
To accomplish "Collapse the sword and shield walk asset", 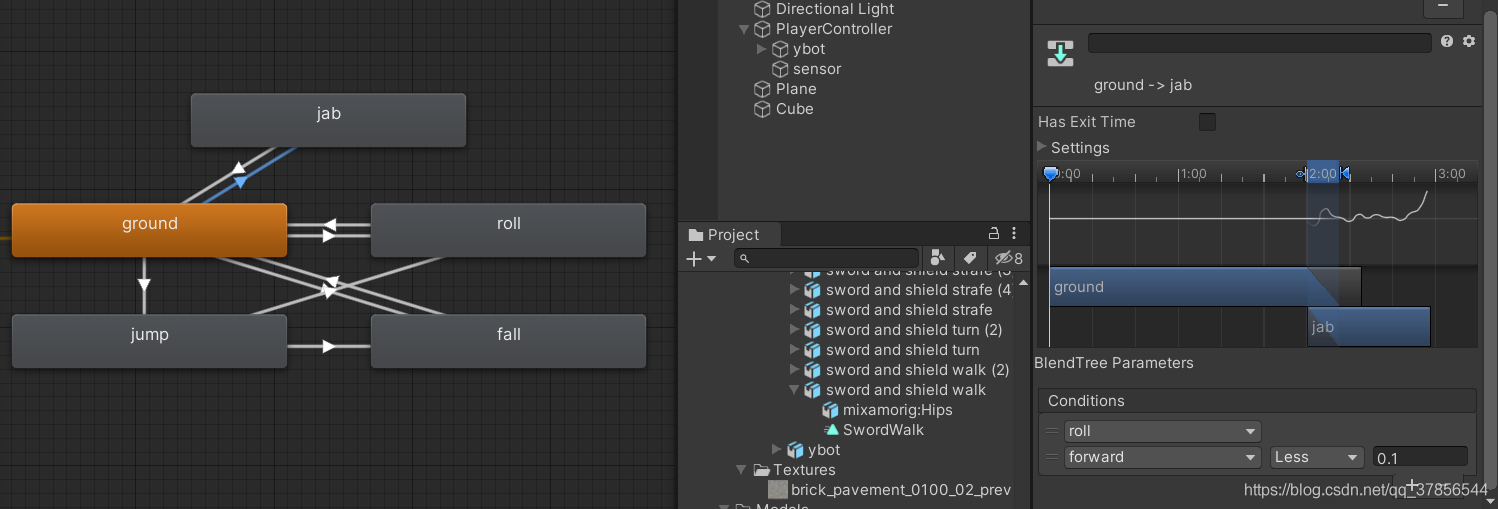I will 795,390.
